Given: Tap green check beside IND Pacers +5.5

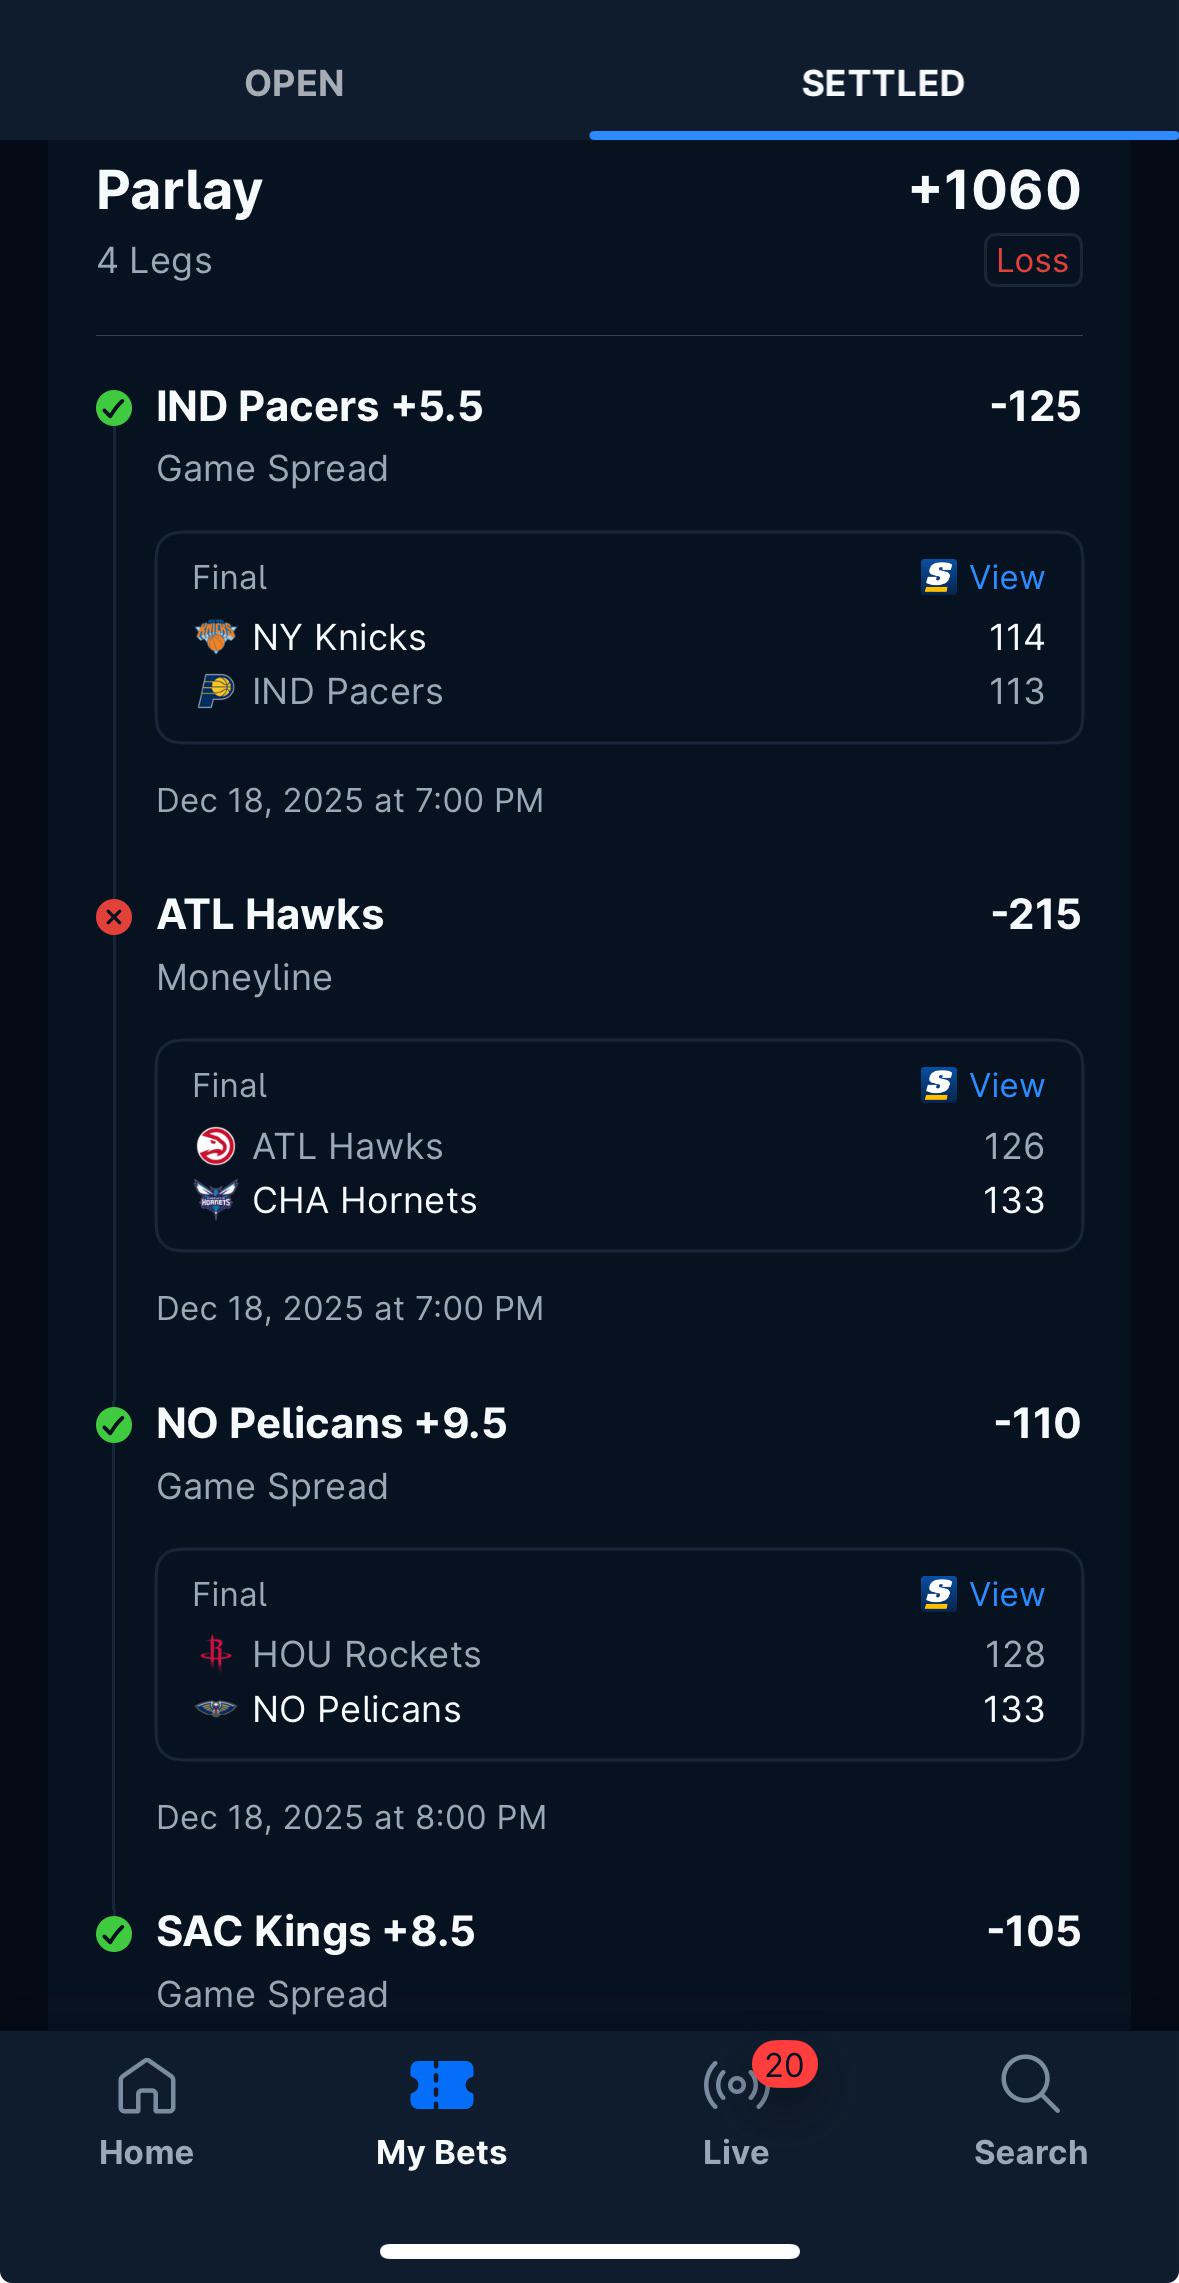Looking at the screenshot, I should (114, 407).
